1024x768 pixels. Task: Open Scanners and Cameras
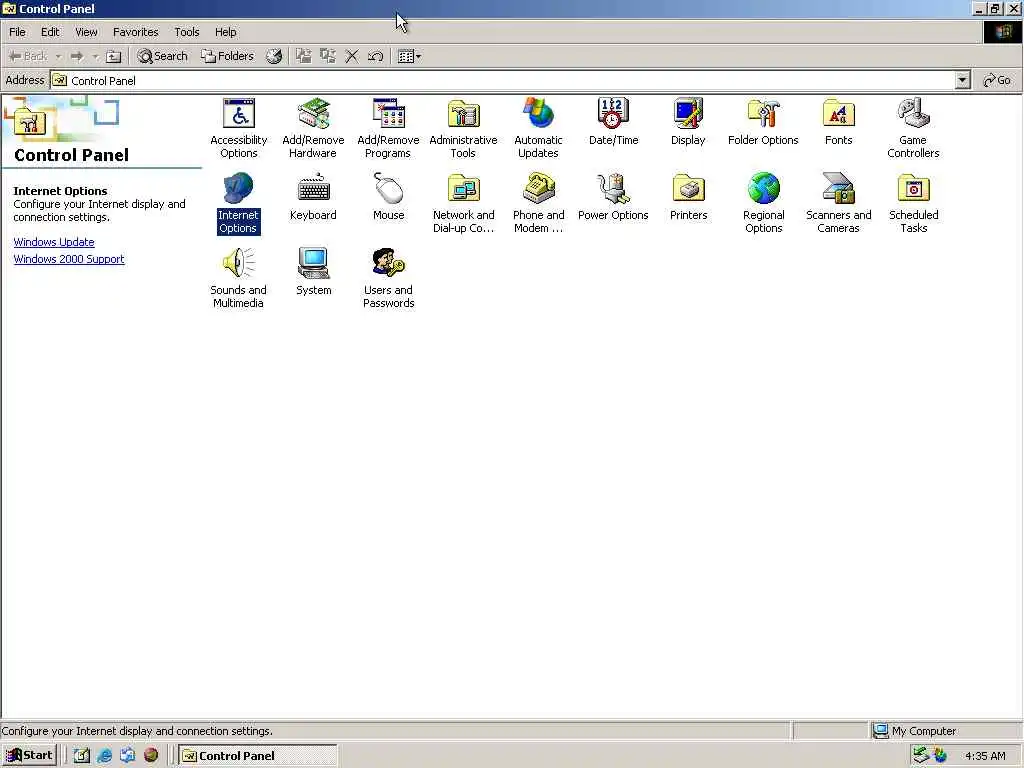(839, 203)
